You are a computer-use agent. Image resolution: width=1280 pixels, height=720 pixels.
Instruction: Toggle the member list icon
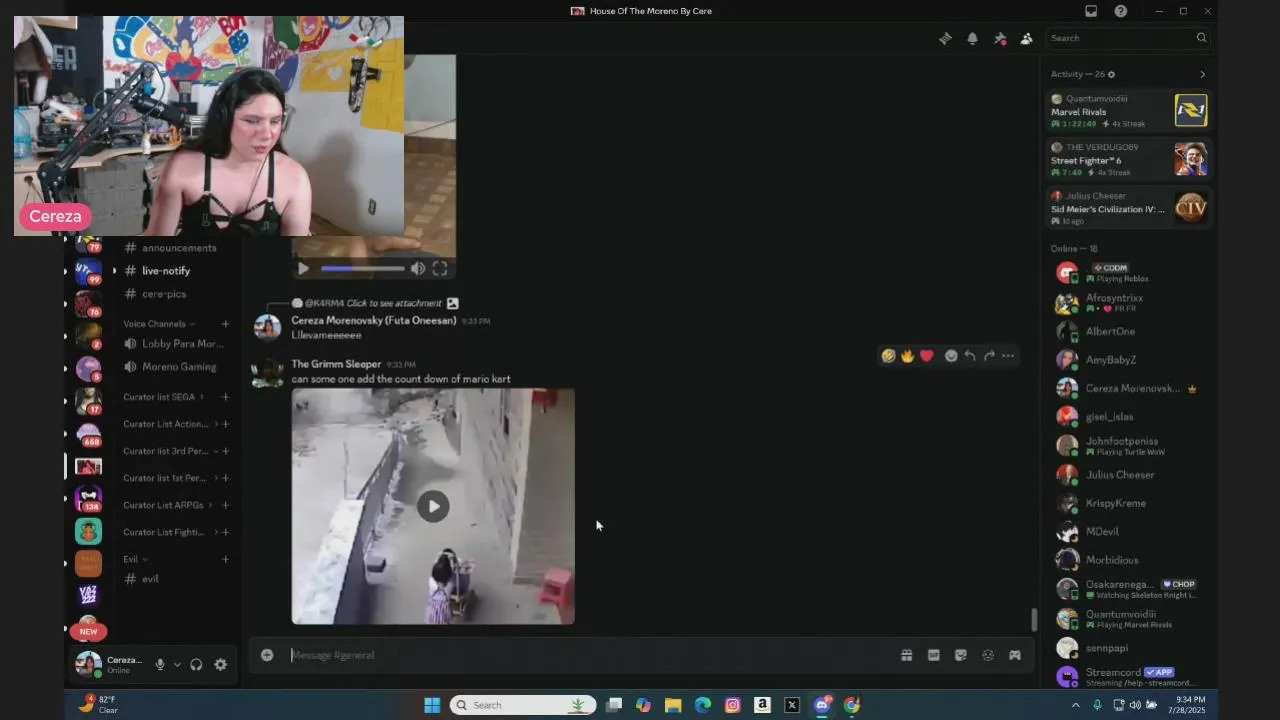tap(1026, 38)
